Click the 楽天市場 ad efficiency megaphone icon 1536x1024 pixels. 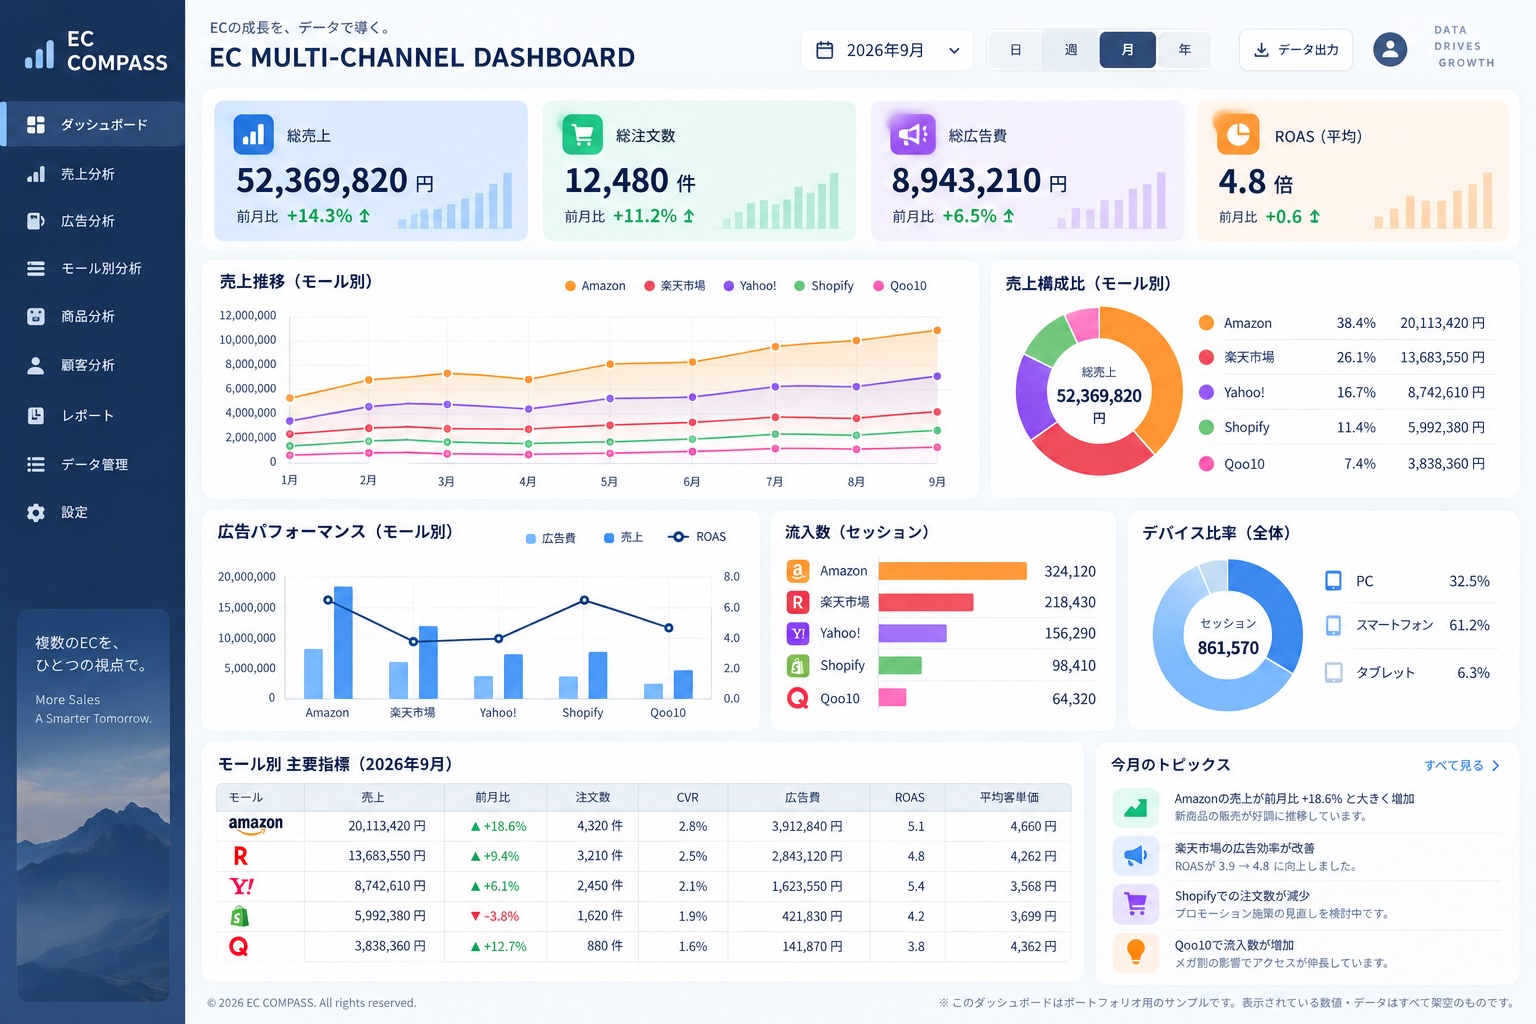pyautogui.click(x=1136, y=856)
